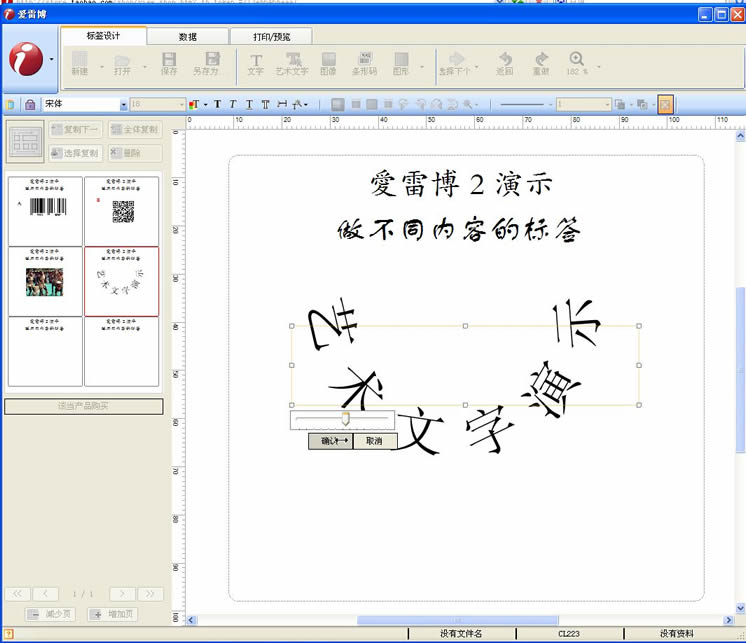Click the 没有文件名 status bar entry
The image size is (746, 643).
pos(461,633)
